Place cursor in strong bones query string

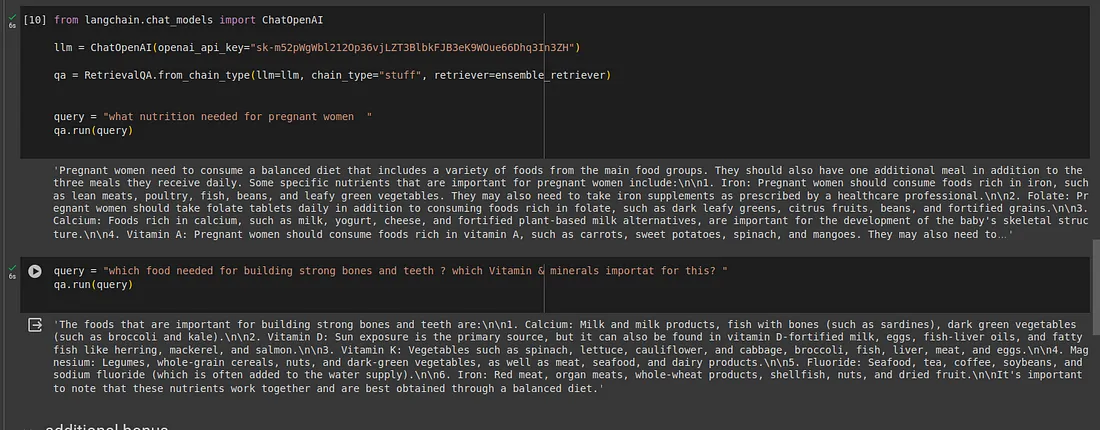coord(415,271)
